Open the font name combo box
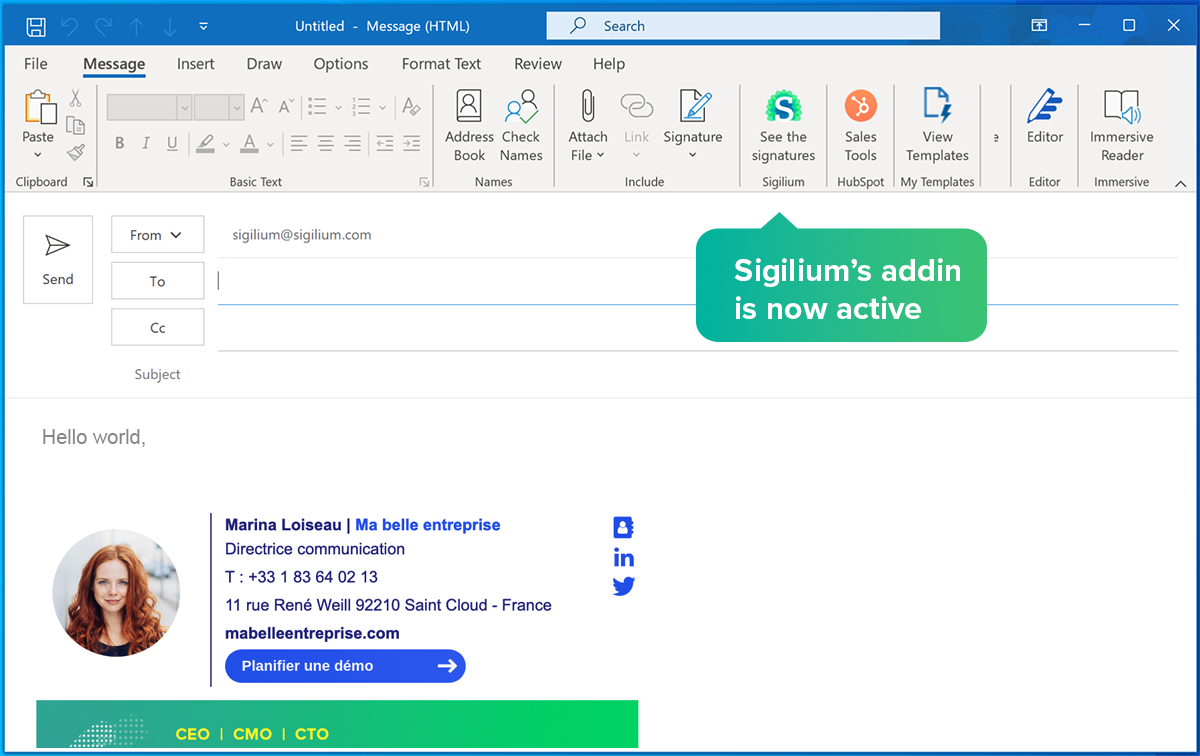 click(149, 106)
